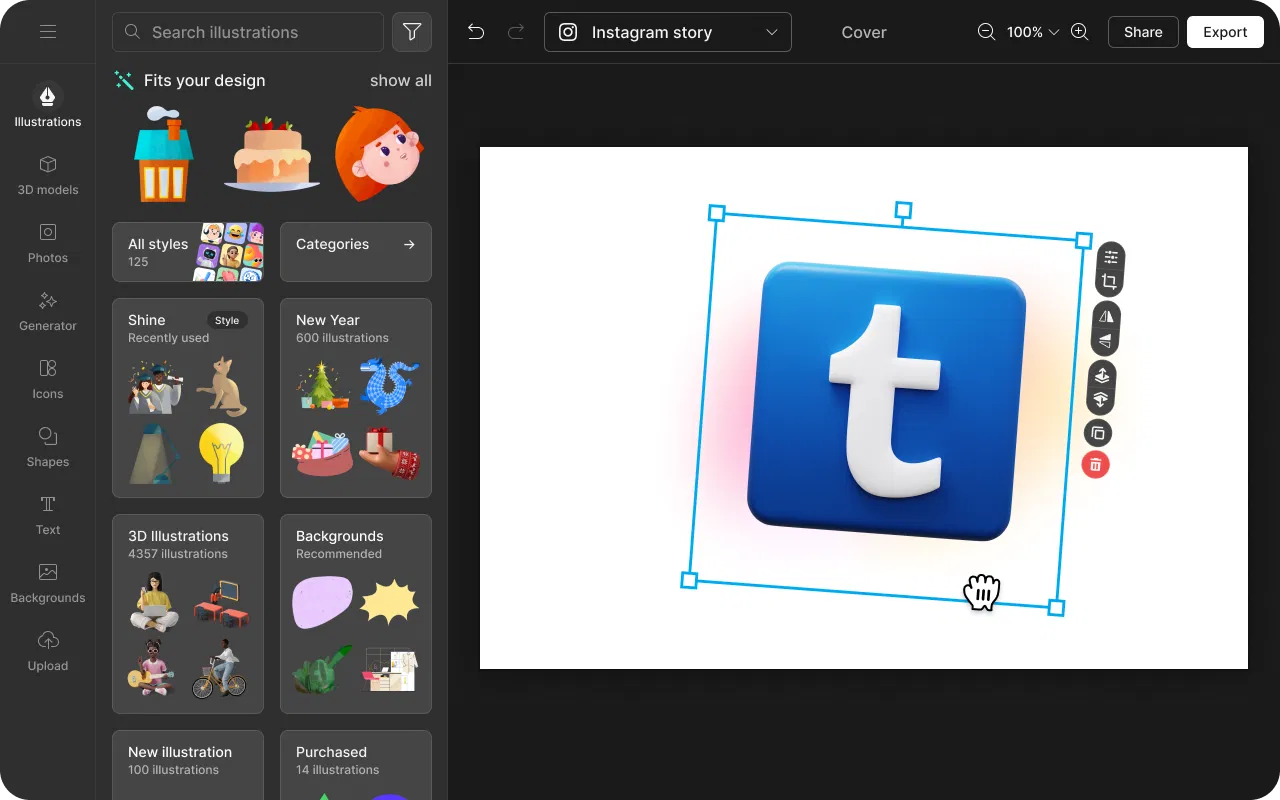Open the Icons section
Image resolution: width=1280 pixels, height=800 pixels.
(x=47, y=378)
